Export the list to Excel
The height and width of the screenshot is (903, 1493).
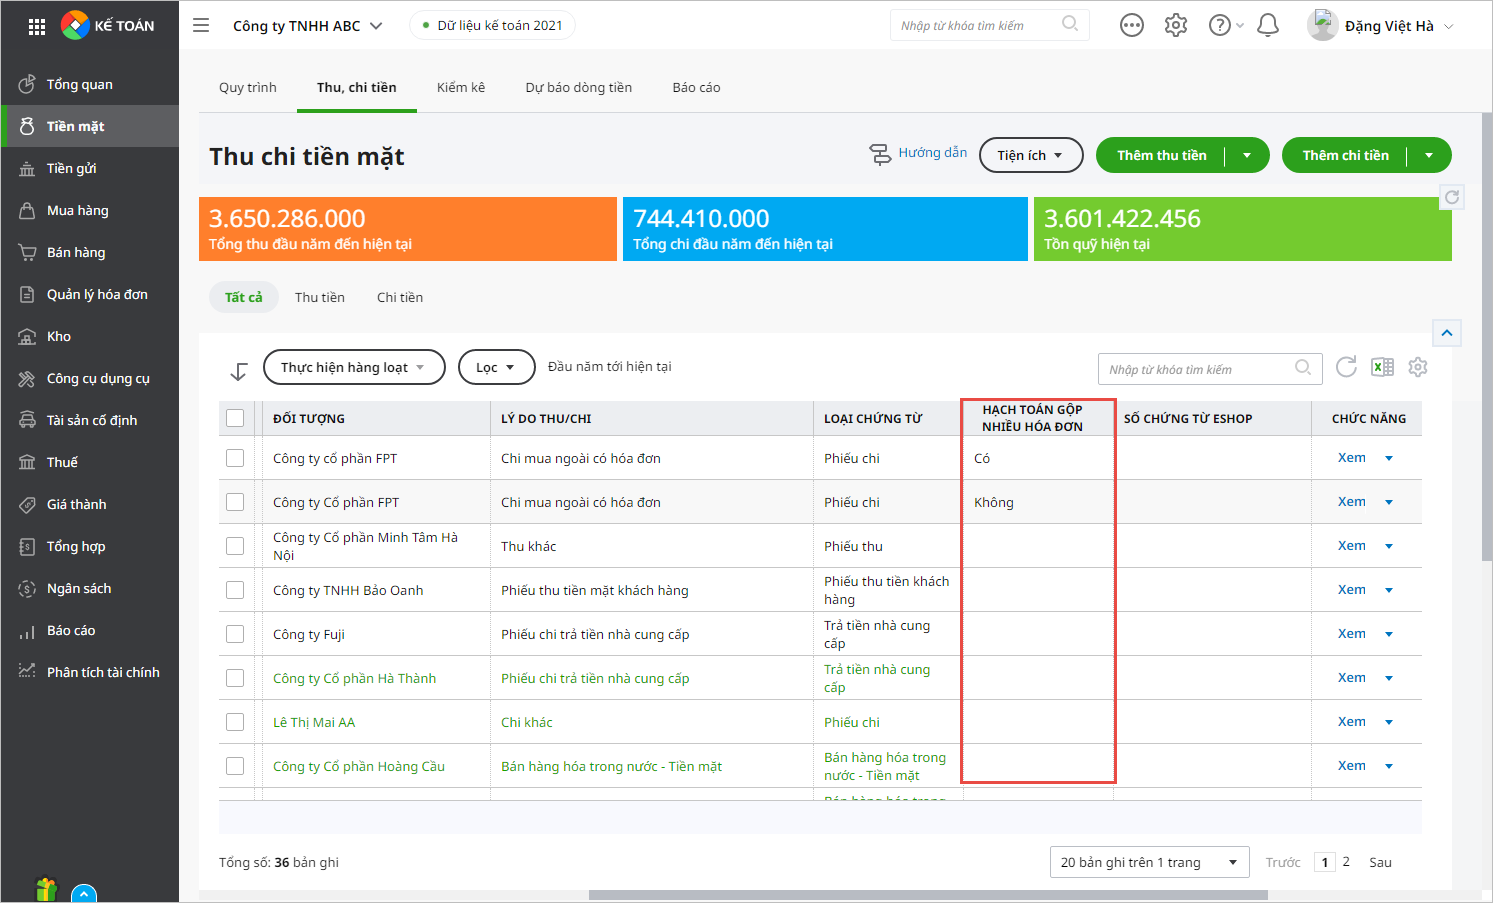click(1382, 368)
